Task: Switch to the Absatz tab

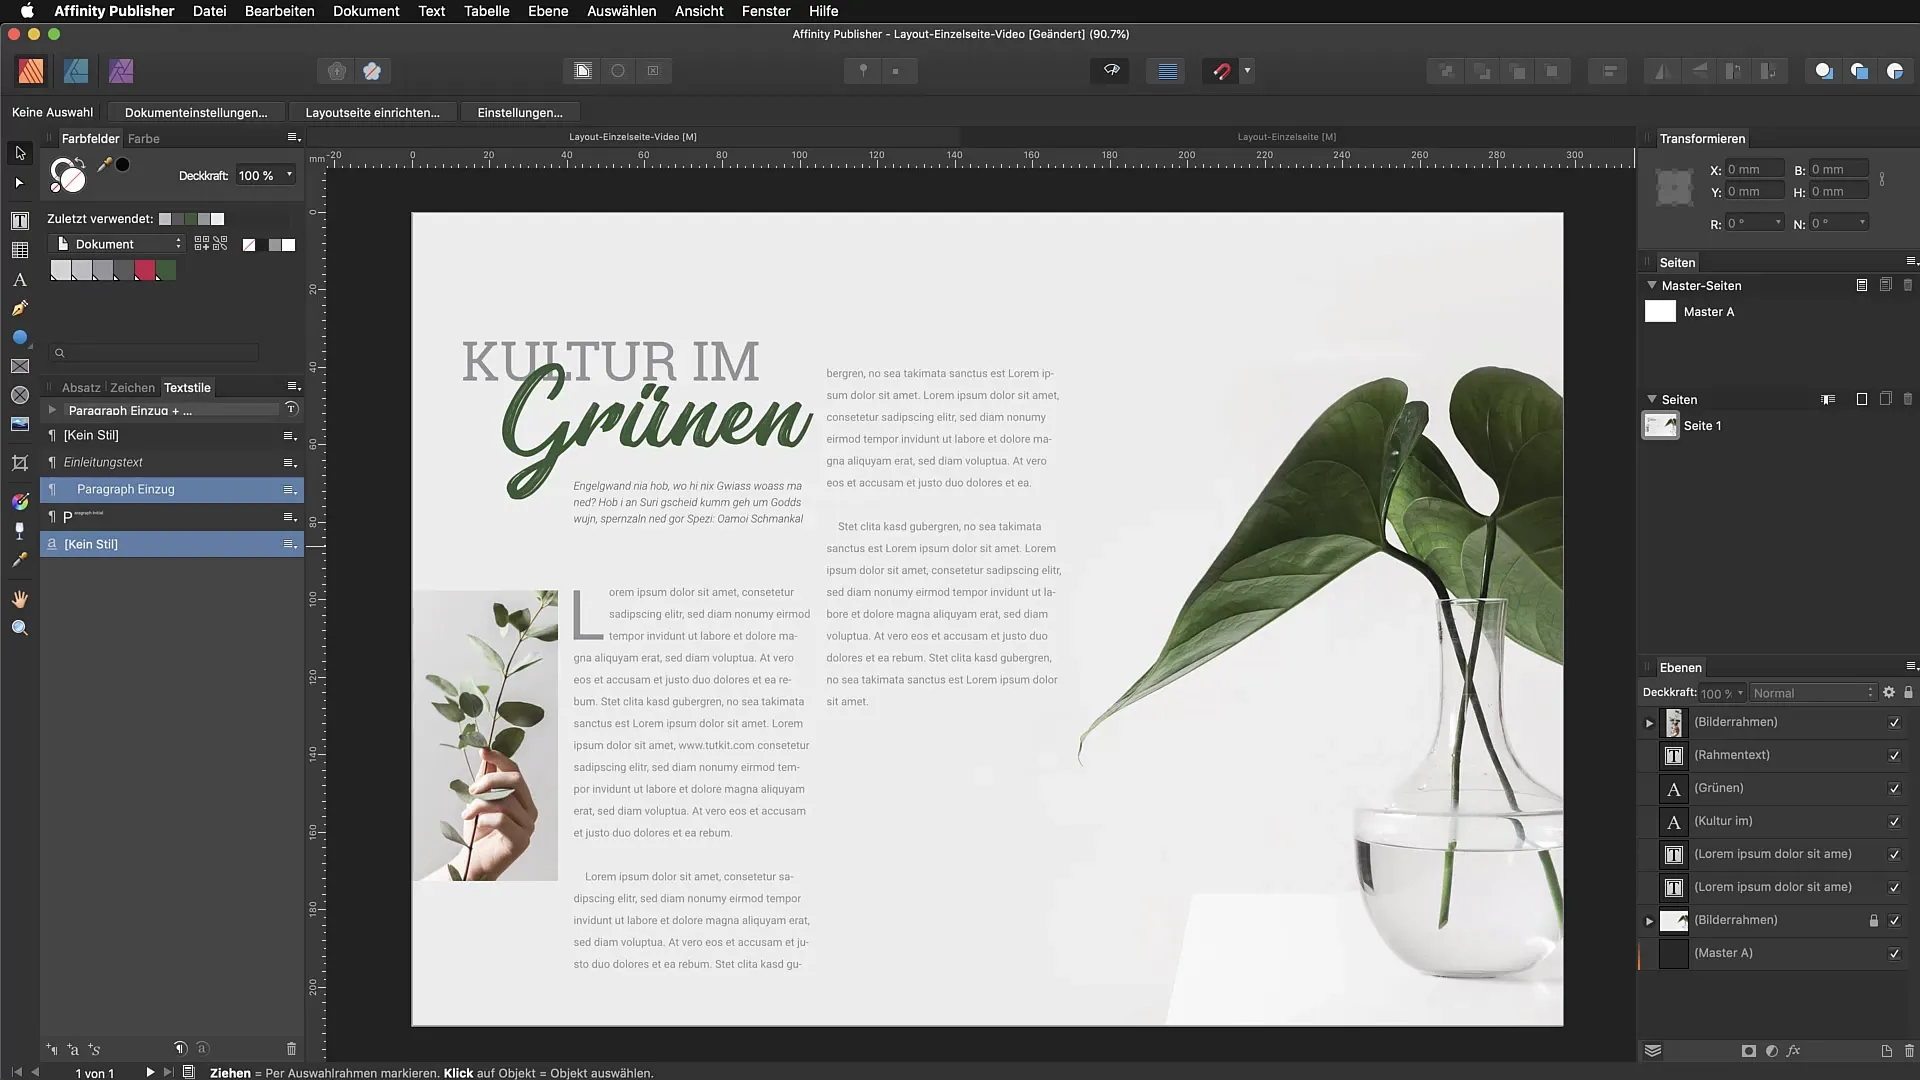Action: point(81,387)
